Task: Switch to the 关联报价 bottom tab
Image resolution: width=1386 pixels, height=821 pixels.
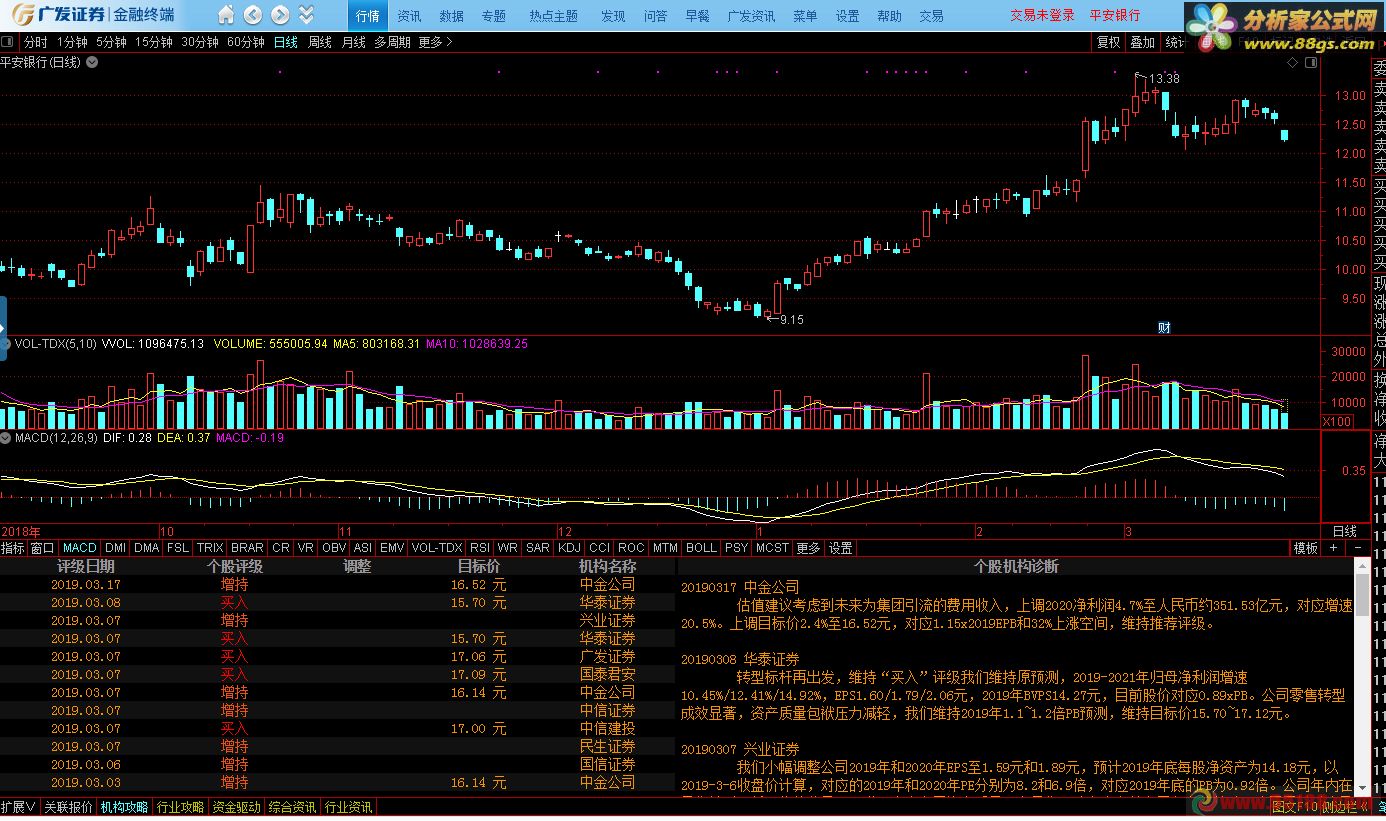Action: click(x=68, y=807)
